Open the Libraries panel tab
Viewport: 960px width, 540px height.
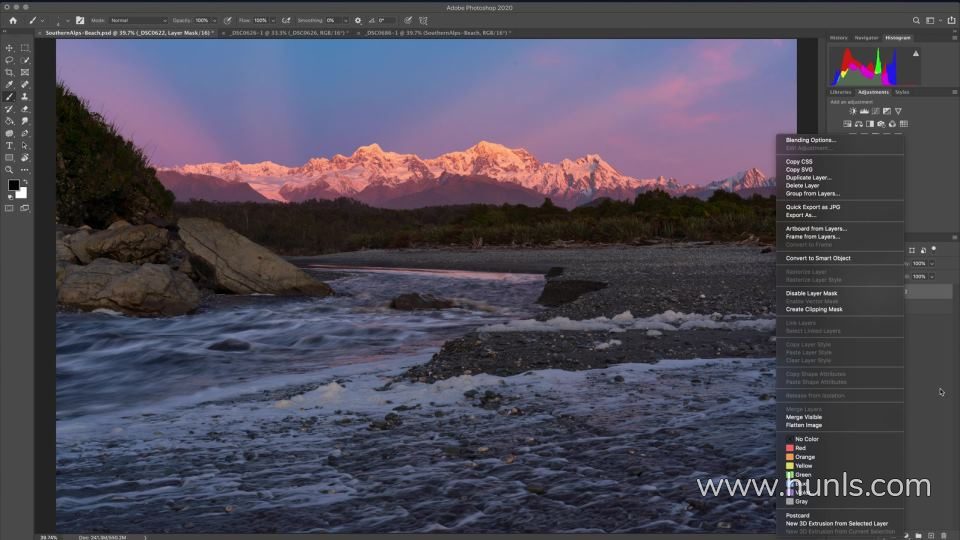[840, 92]
